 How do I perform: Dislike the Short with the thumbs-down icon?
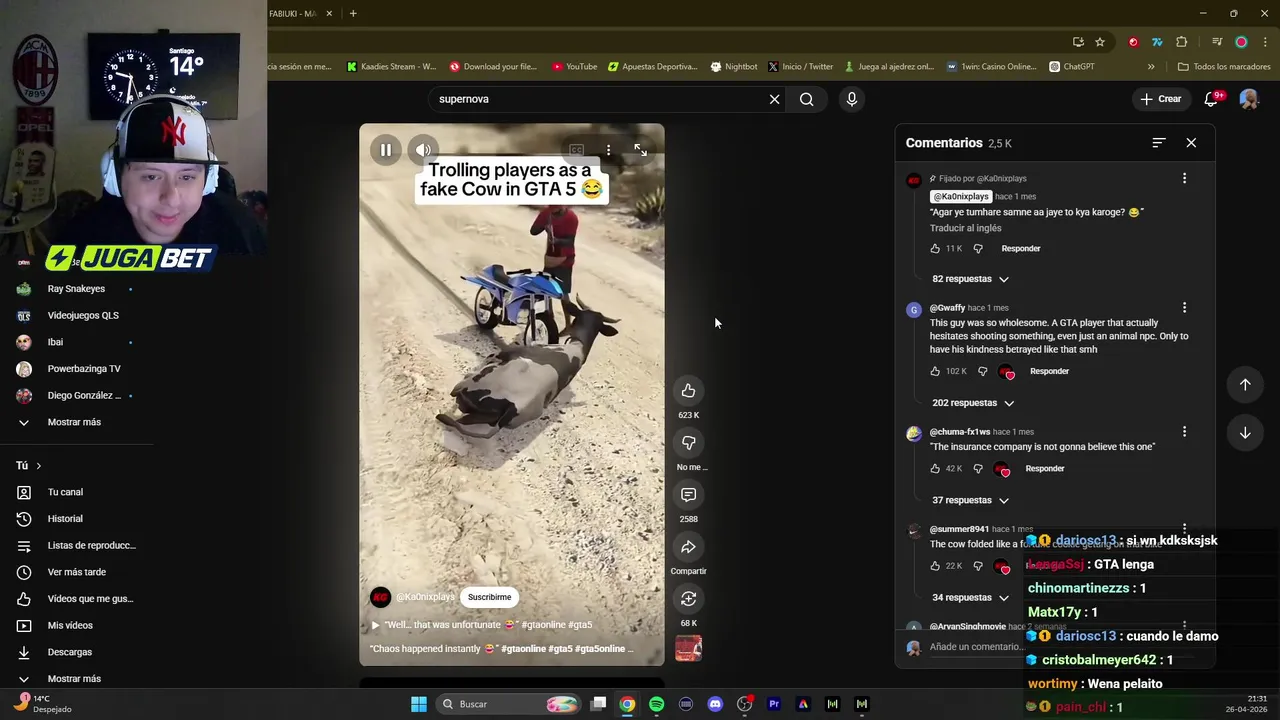tap(688, 442)
